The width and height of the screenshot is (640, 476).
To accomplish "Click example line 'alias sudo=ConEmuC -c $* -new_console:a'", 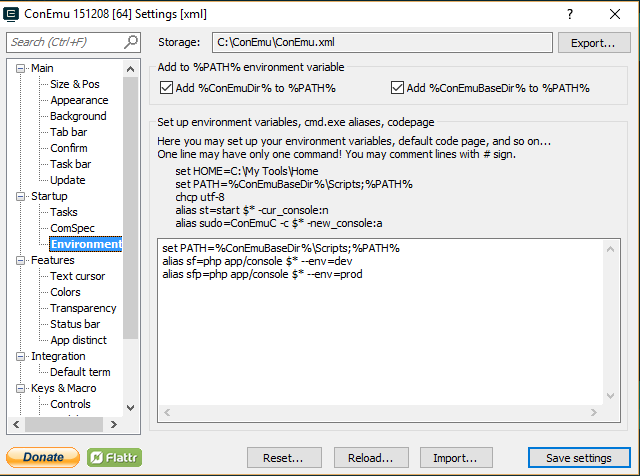I will coord(279,223).
